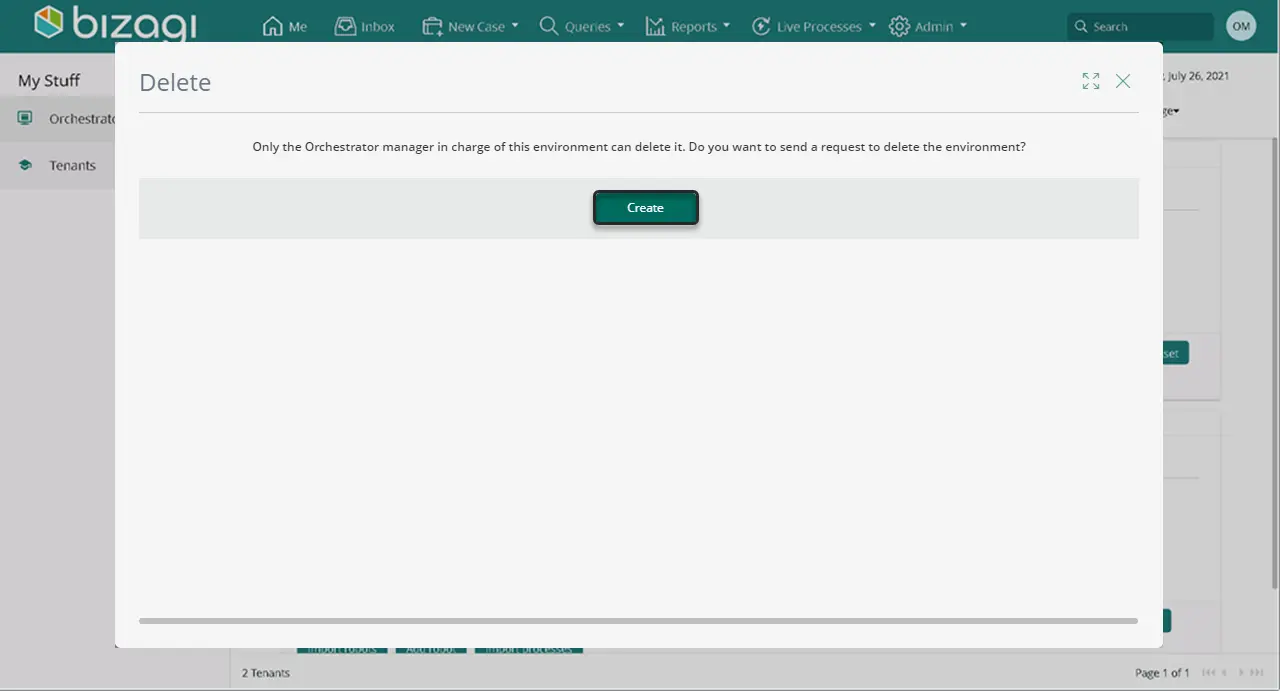Click the page vertical scrollbar

click(x=1274, y=362)
